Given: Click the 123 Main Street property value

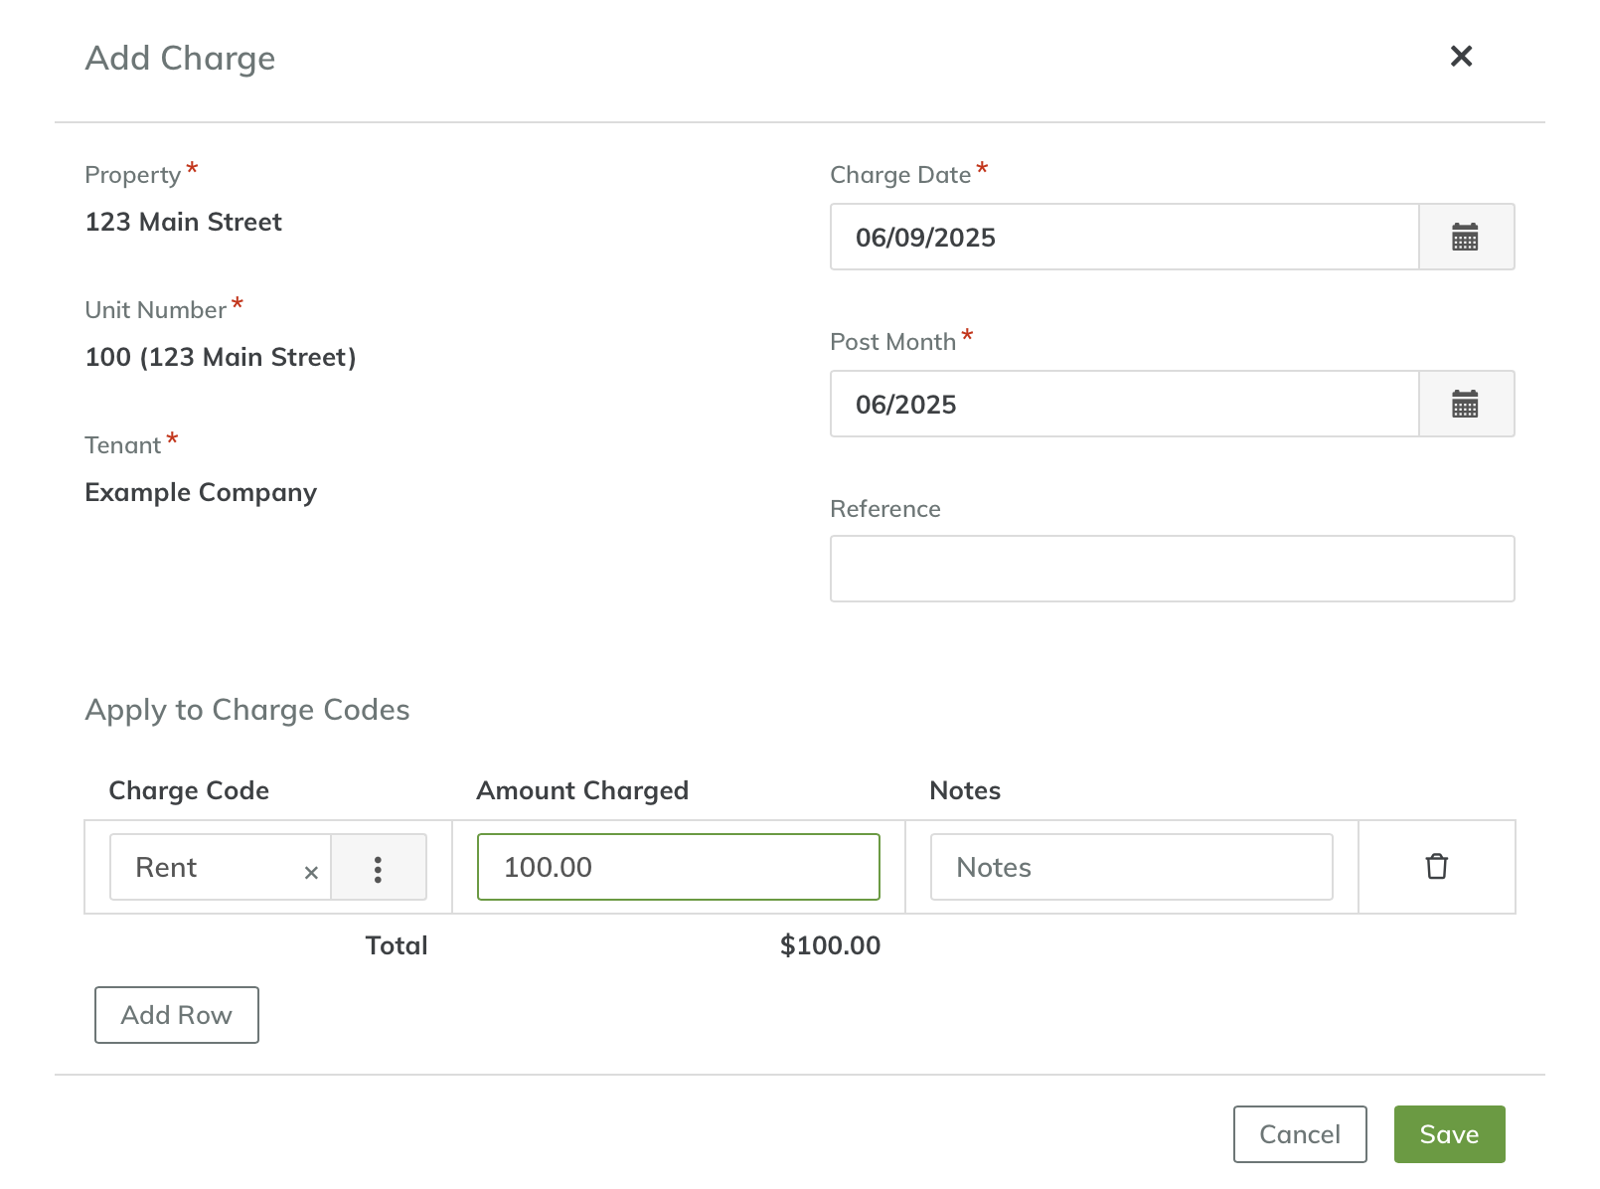Looking at the screenshot, I should pyautogui.click(x=184, y=222).
